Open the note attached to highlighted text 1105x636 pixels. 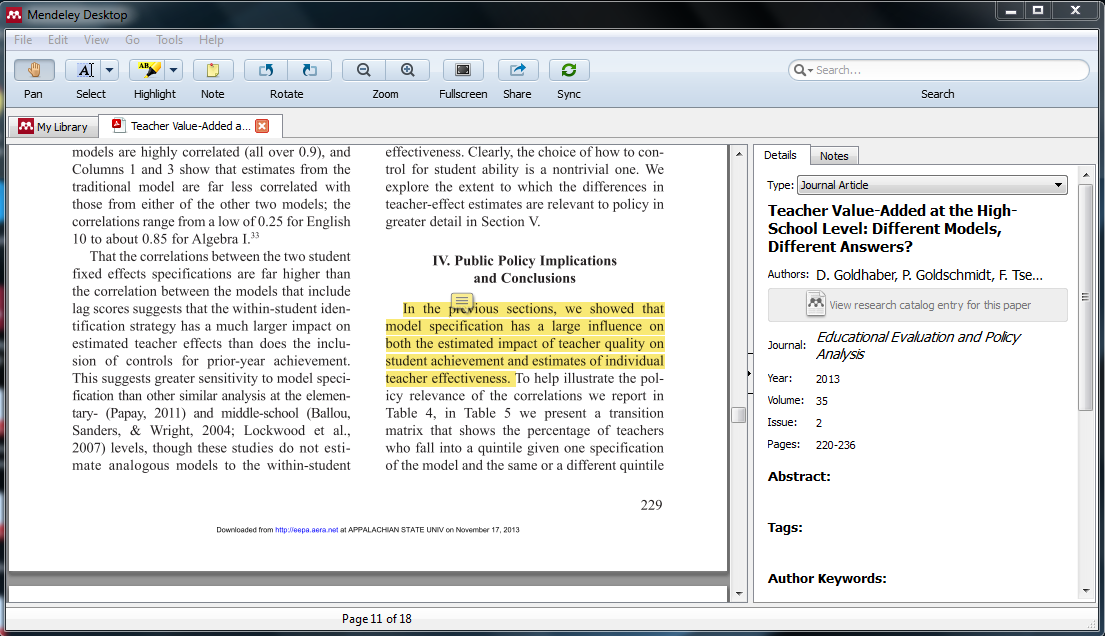point(462,301)
